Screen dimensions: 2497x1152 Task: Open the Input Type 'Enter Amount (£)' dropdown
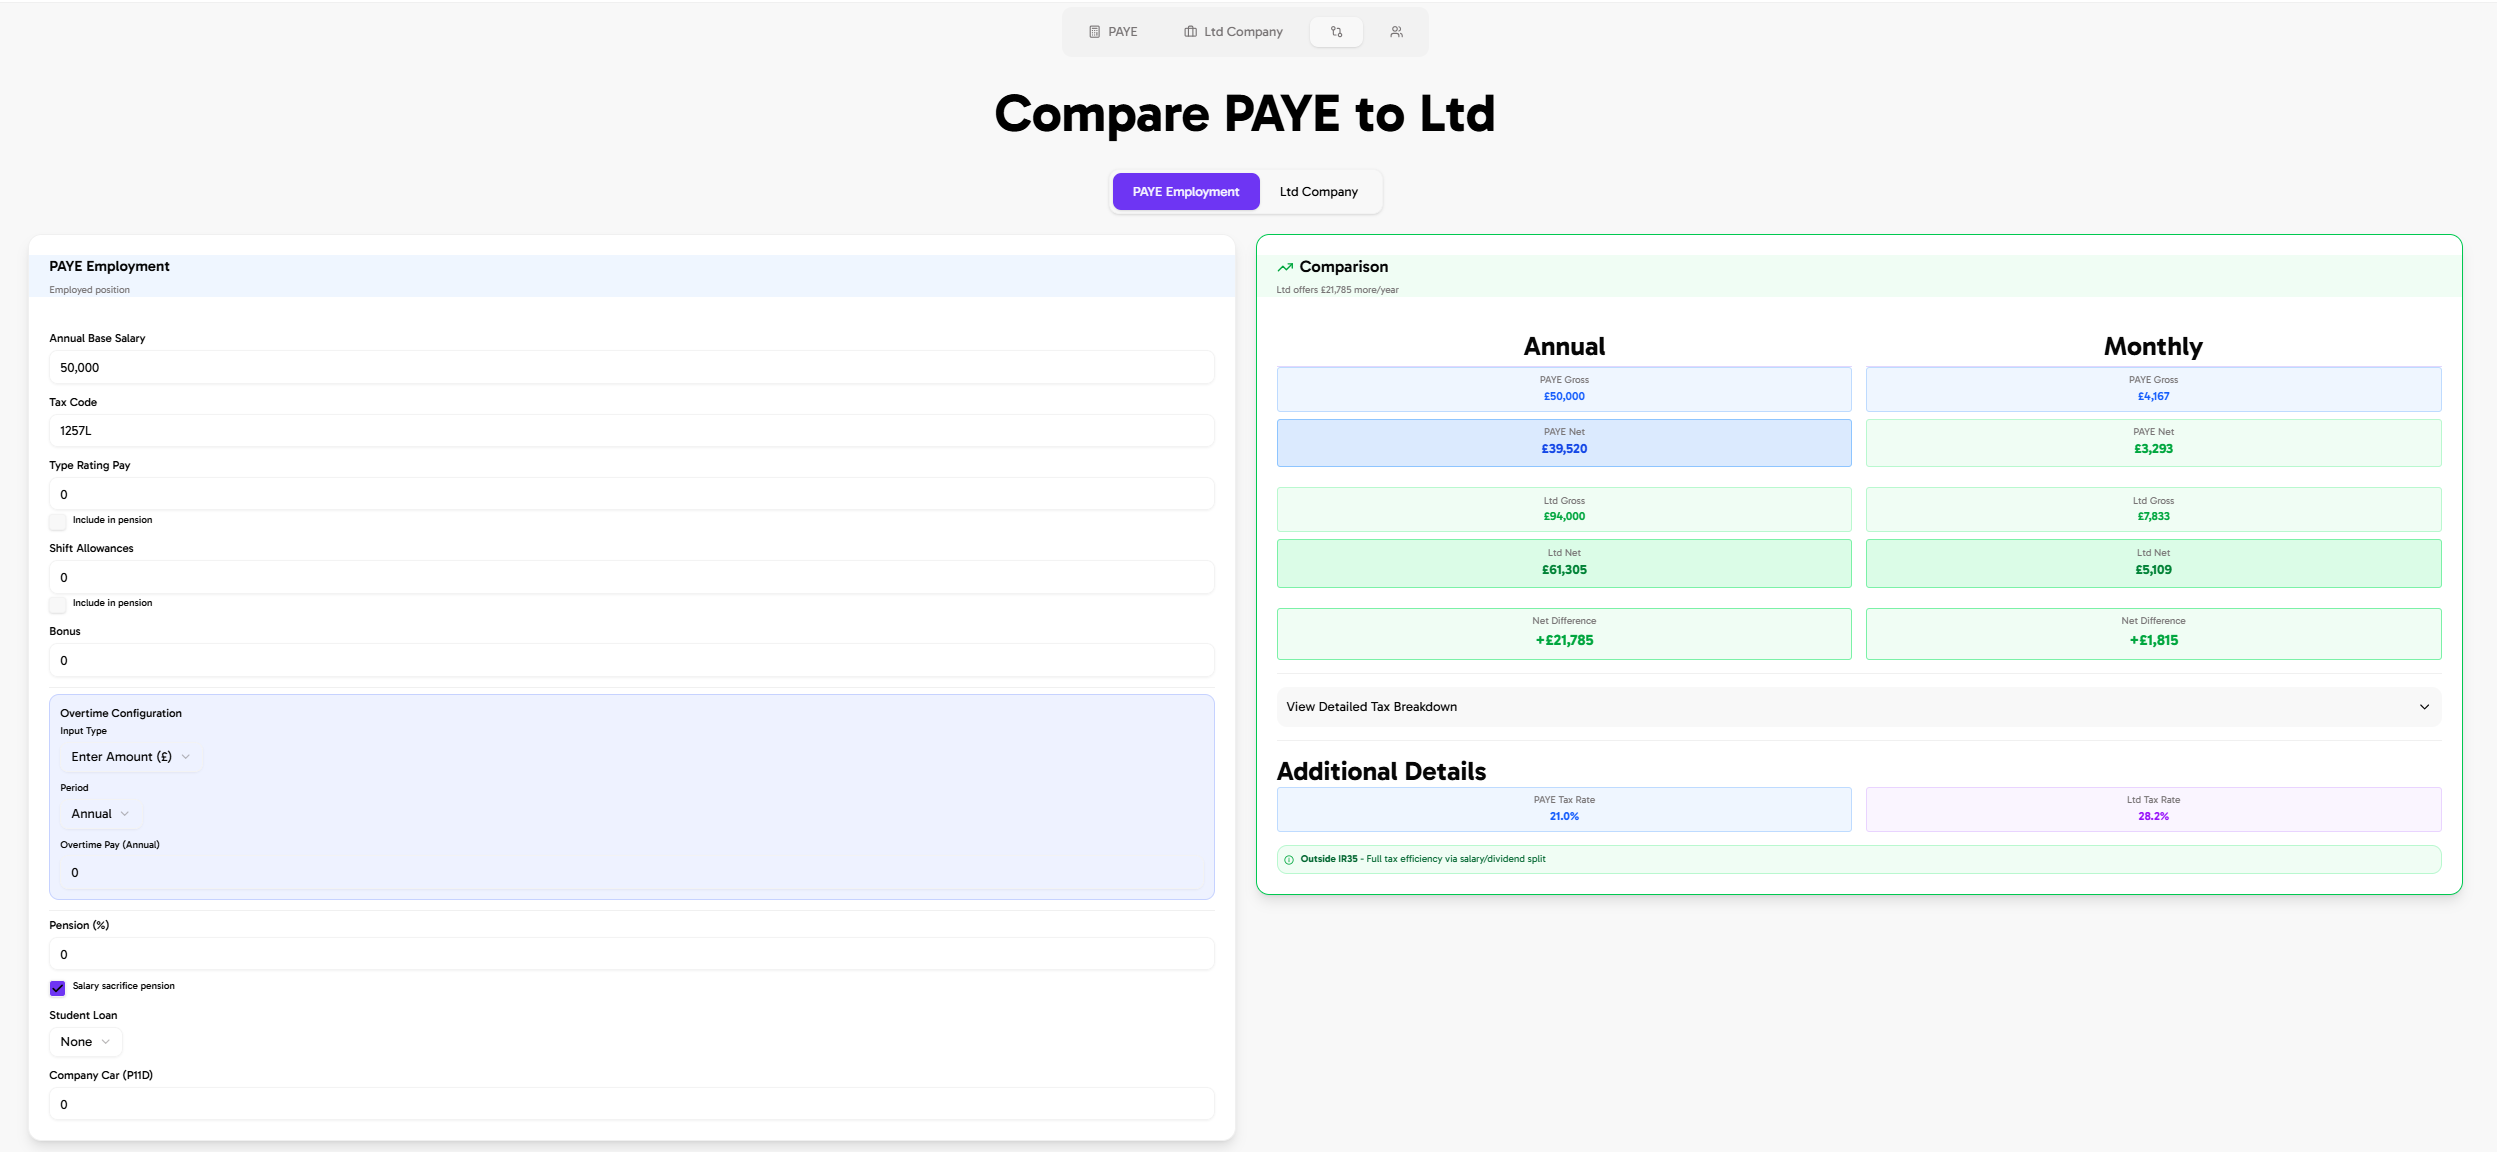click(130, 757)
